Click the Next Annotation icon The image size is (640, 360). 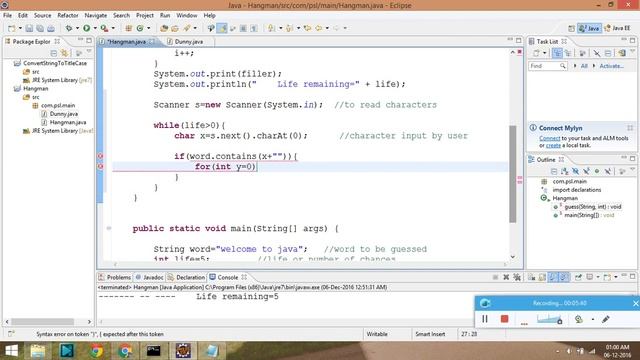tap(271, 28)
